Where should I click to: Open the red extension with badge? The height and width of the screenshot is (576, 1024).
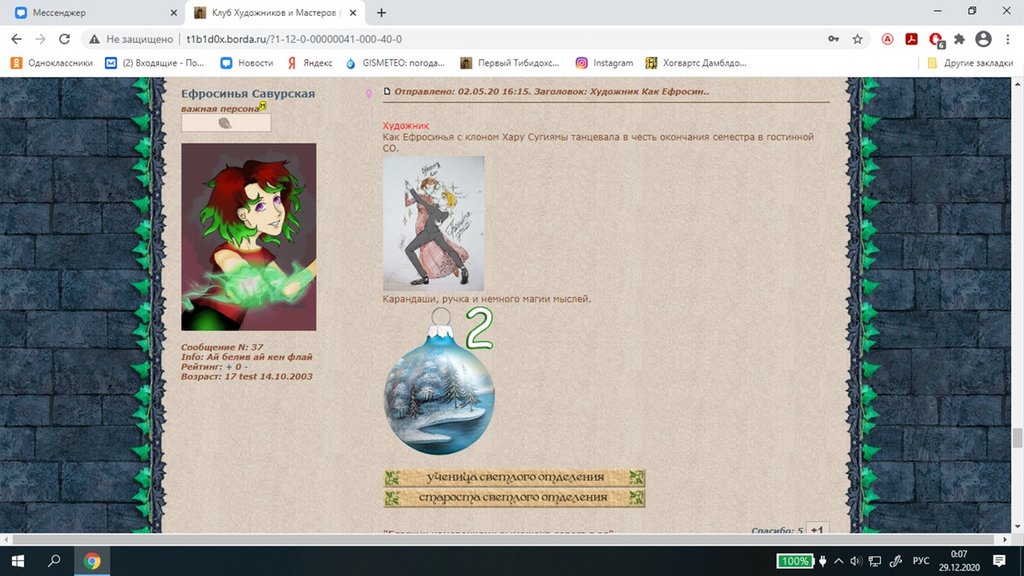(x=936, y=40)
